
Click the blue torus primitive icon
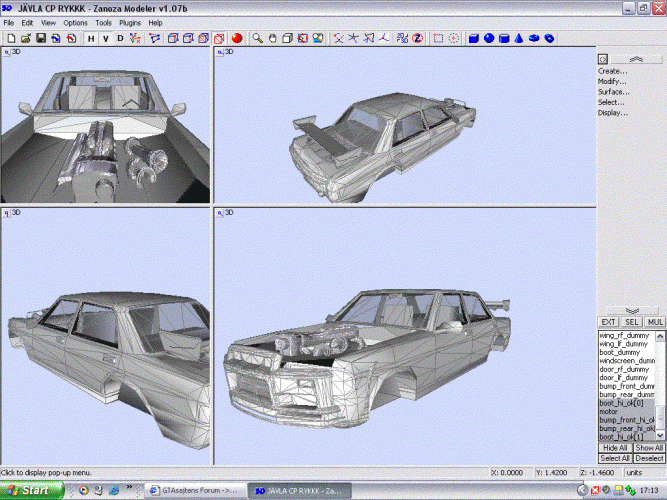click(x=534, y=38)
